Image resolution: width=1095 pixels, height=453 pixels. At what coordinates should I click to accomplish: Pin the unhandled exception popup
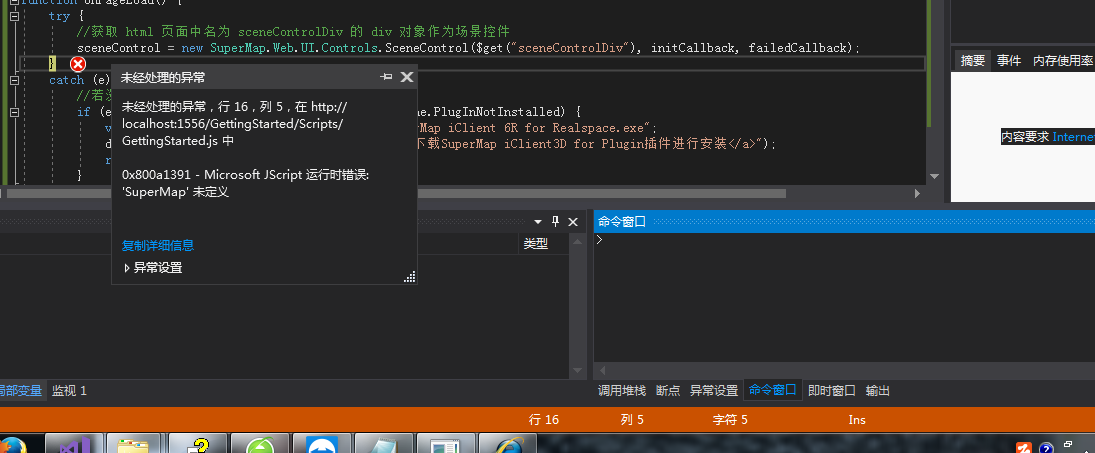(385, 77)
